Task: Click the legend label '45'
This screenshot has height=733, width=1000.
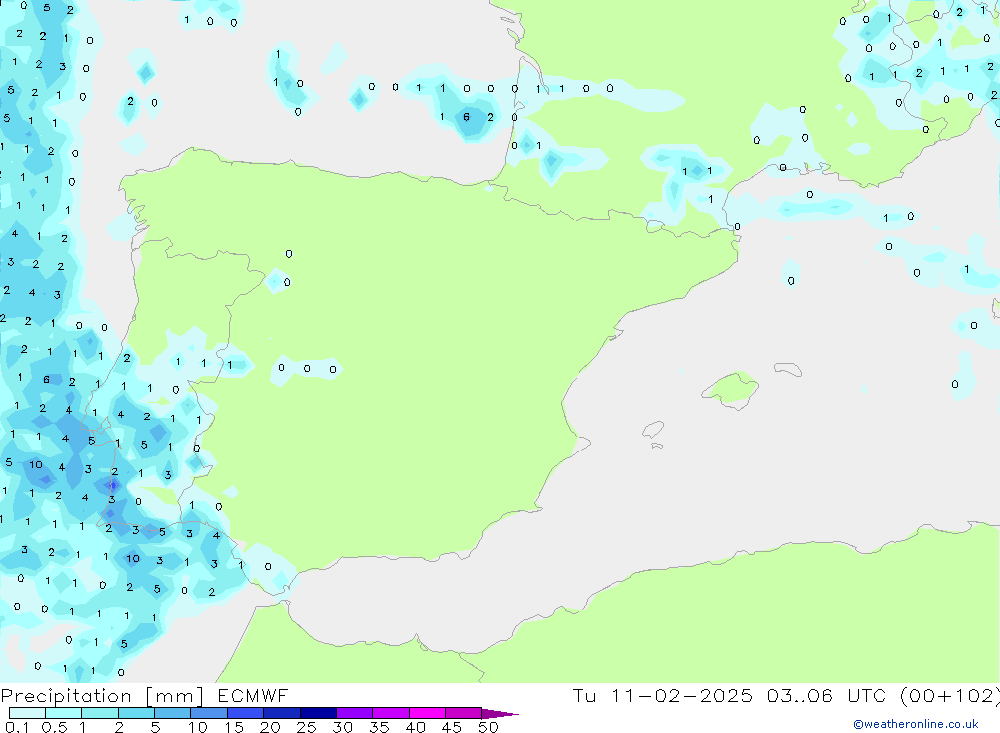Action: point(452,727)
